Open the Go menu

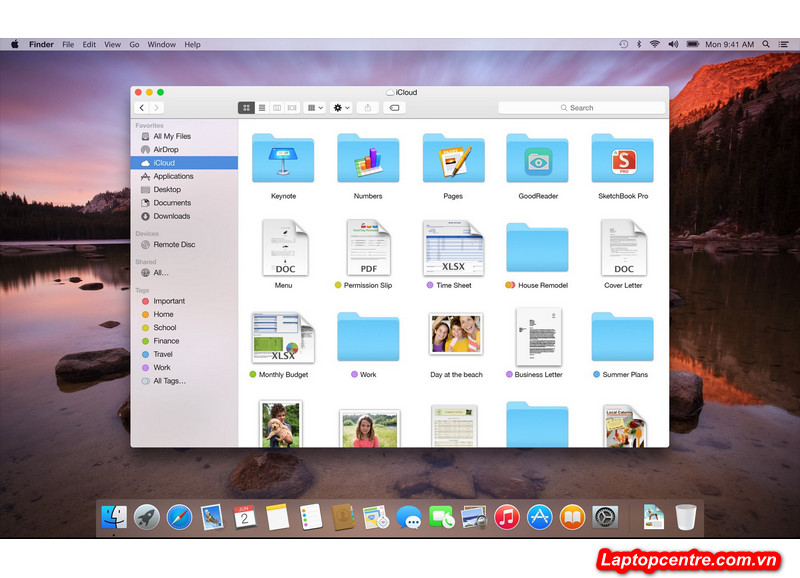pyautogui.click(x=134, y=44)
